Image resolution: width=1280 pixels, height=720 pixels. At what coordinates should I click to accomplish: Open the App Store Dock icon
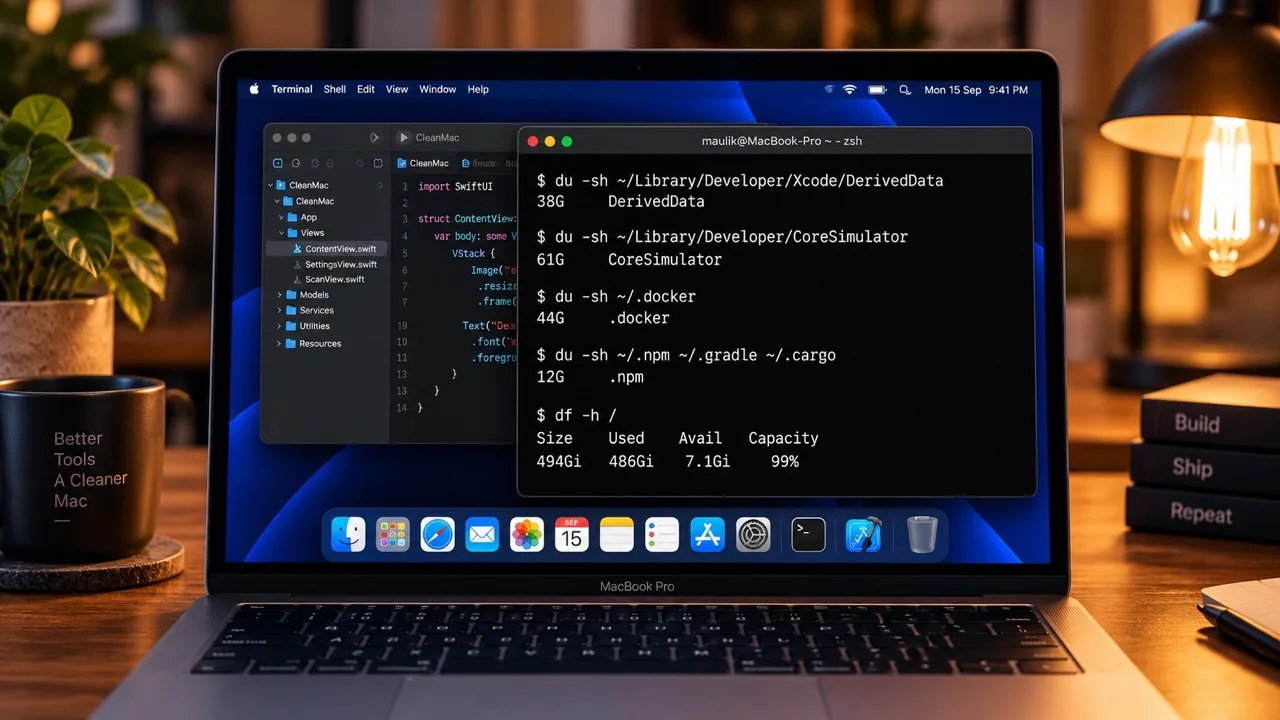point(707,535)
